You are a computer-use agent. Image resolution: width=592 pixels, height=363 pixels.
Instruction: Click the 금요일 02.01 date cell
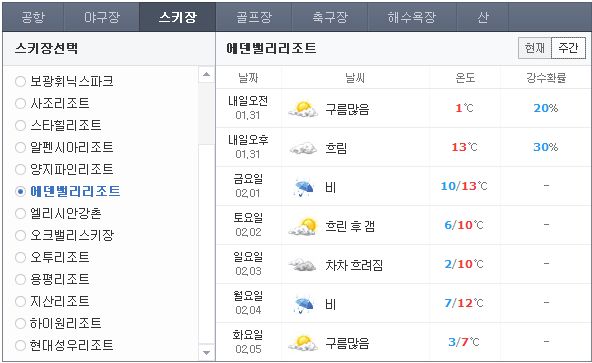click(x=248, y=186)
